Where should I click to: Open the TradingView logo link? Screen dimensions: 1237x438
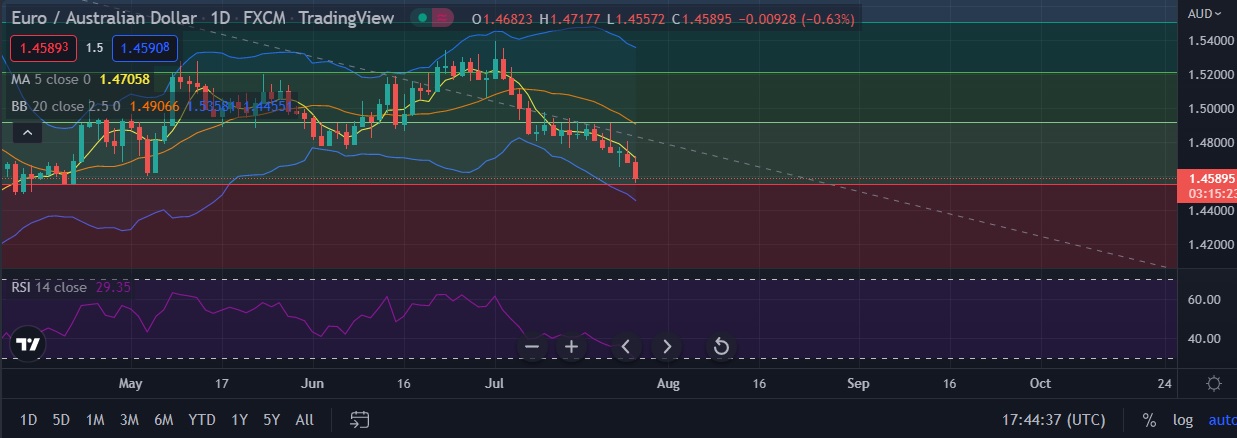coord(29,345)
